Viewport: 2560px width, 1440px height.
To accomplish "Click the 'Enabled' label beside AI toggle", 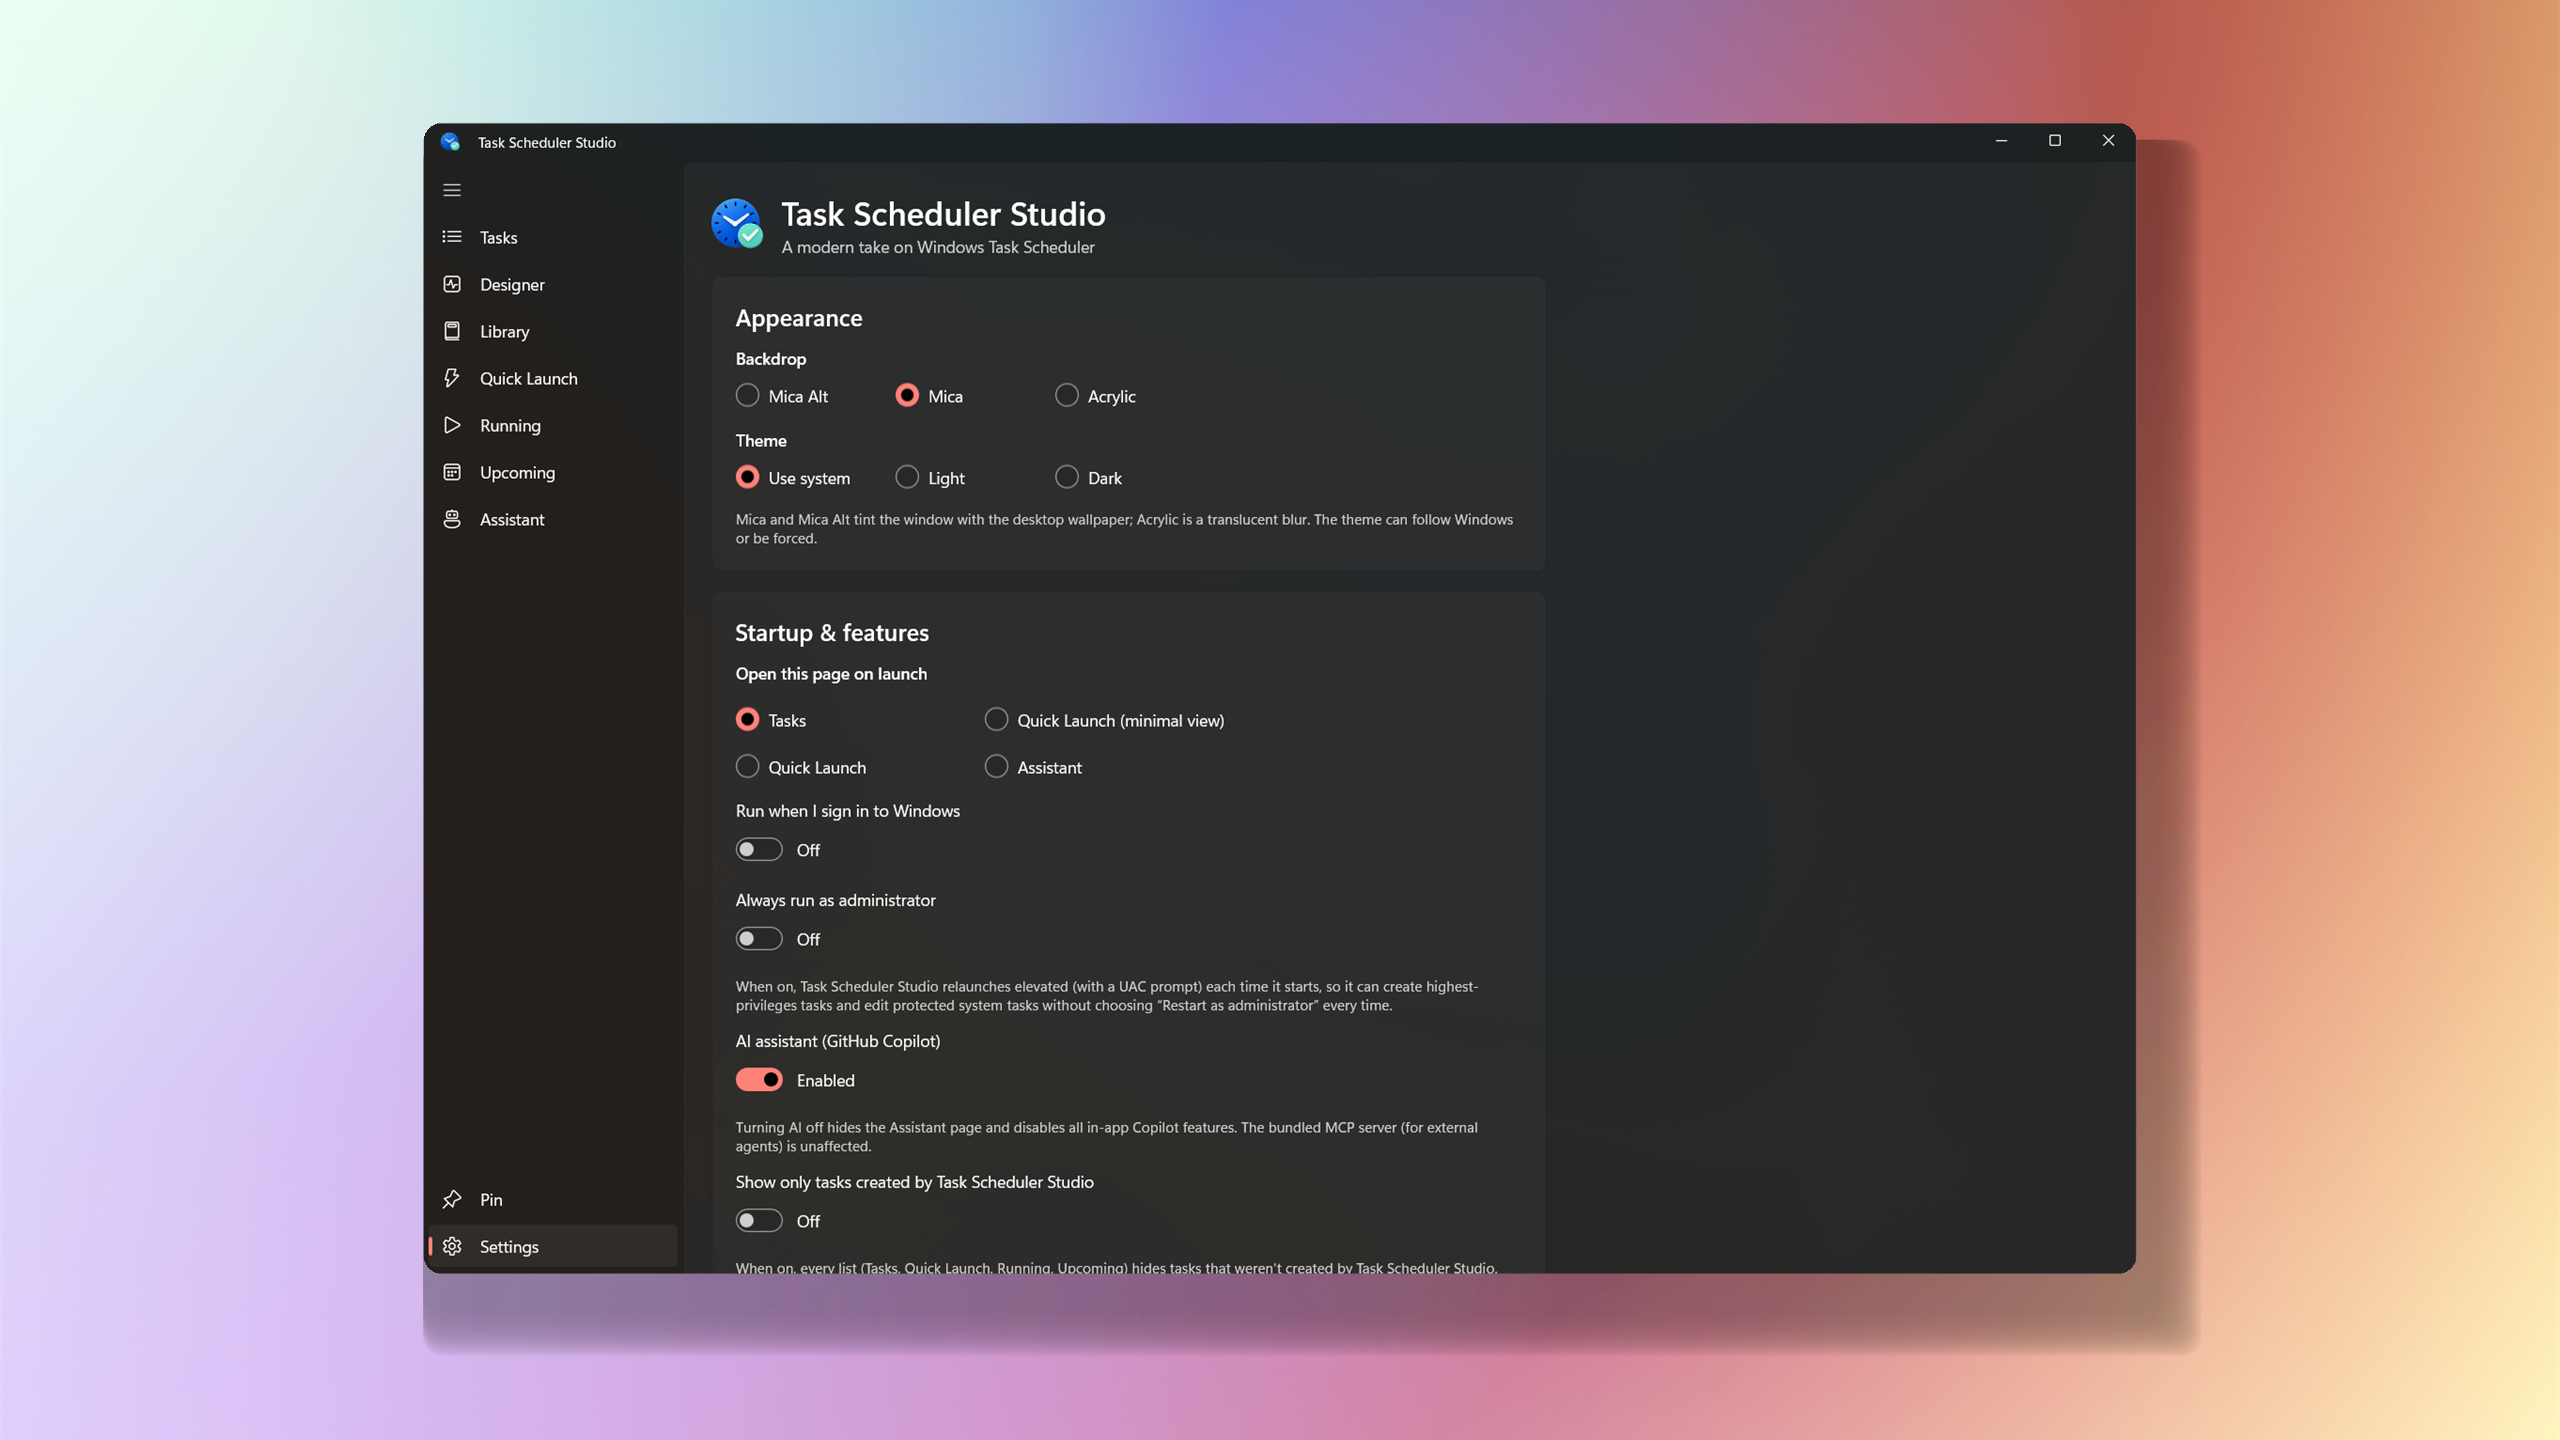I will tap(825, 1080).
